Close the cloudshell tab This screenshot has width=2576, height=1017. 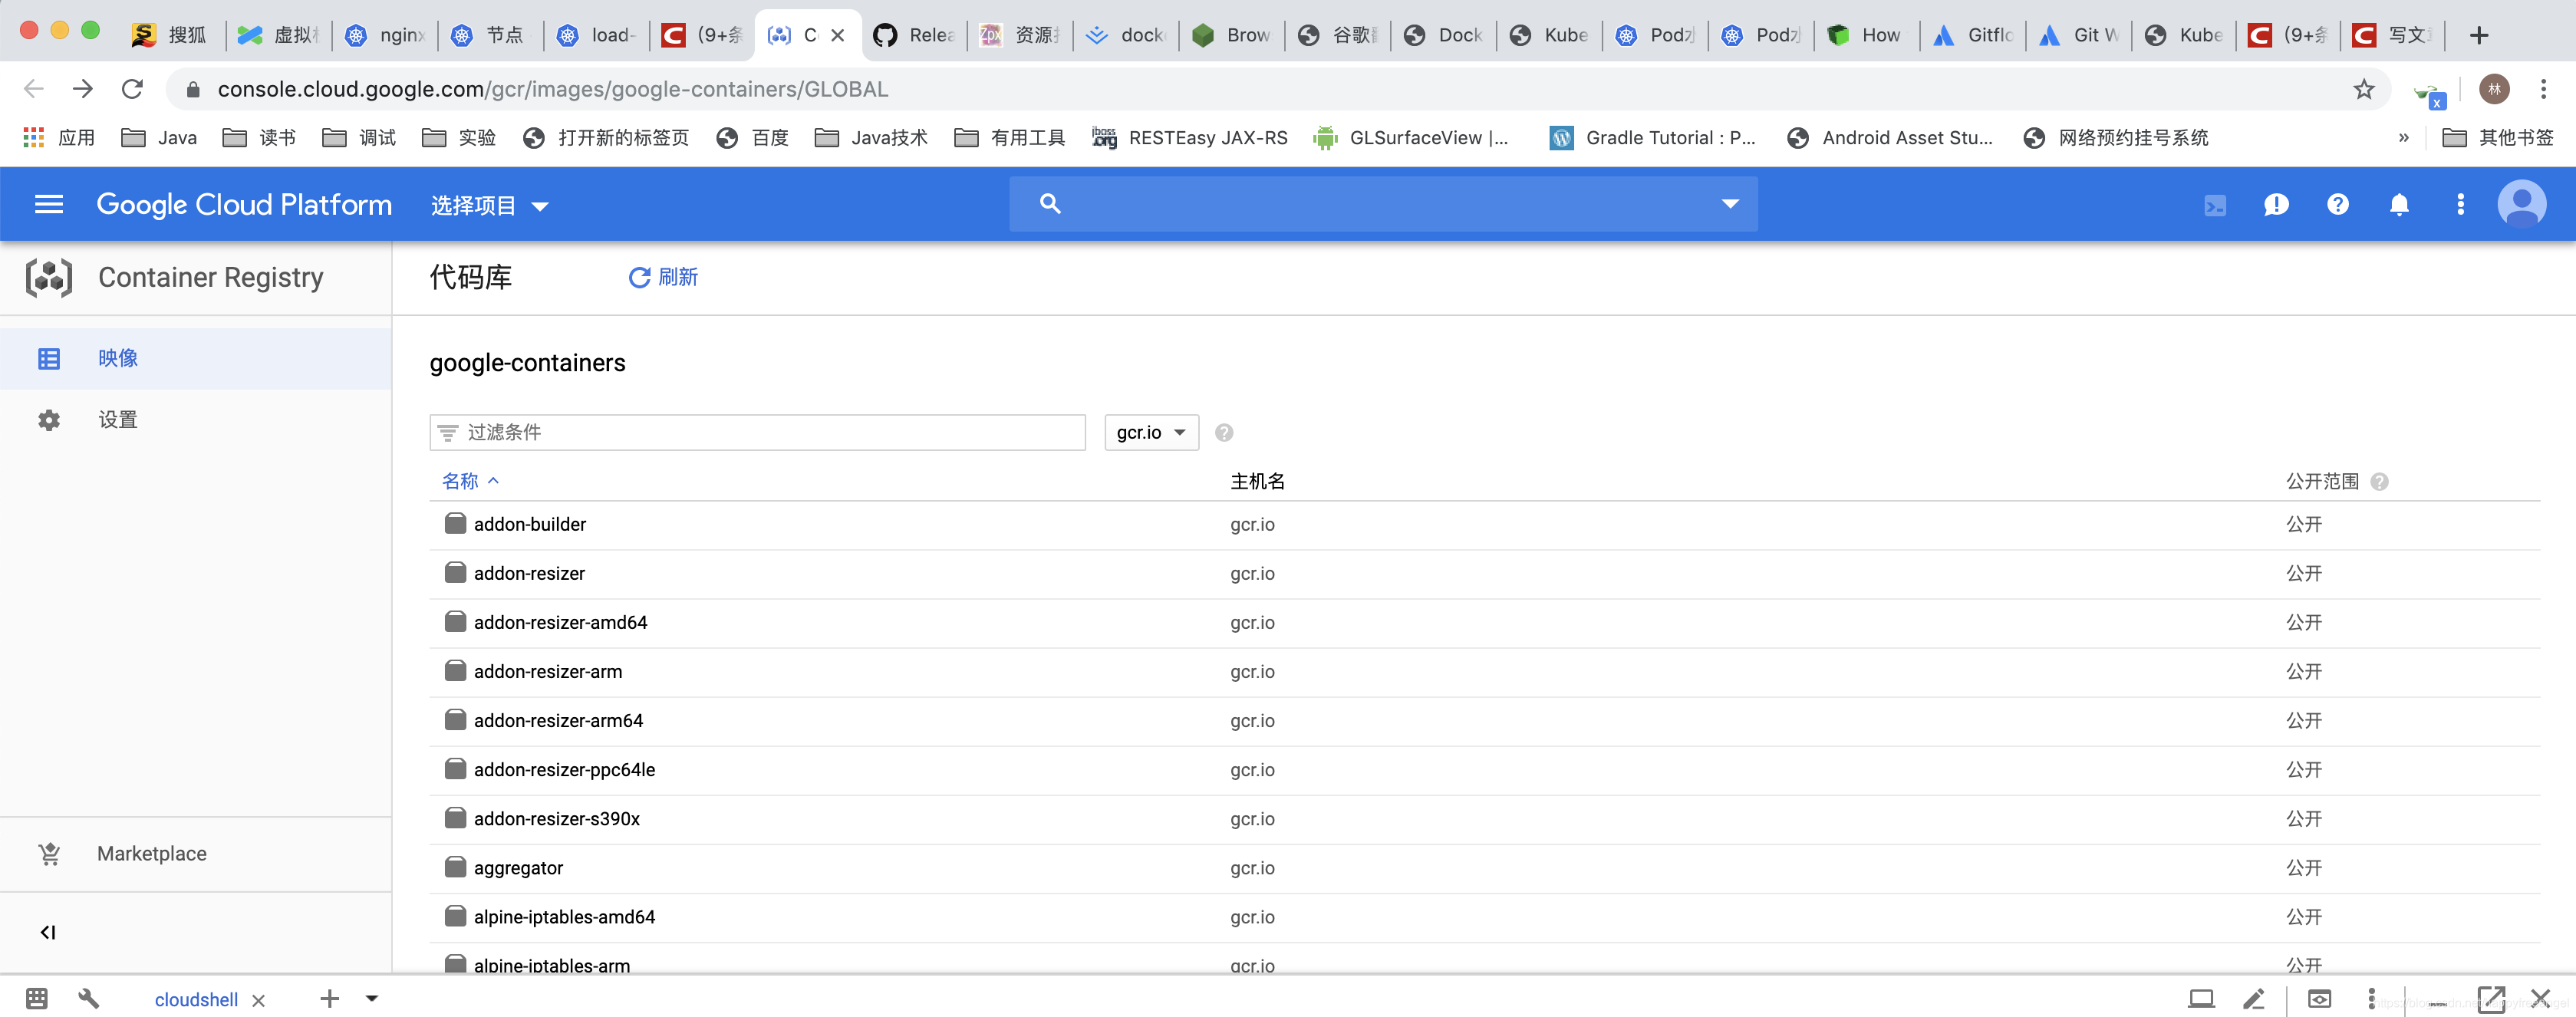(258, 1000)
